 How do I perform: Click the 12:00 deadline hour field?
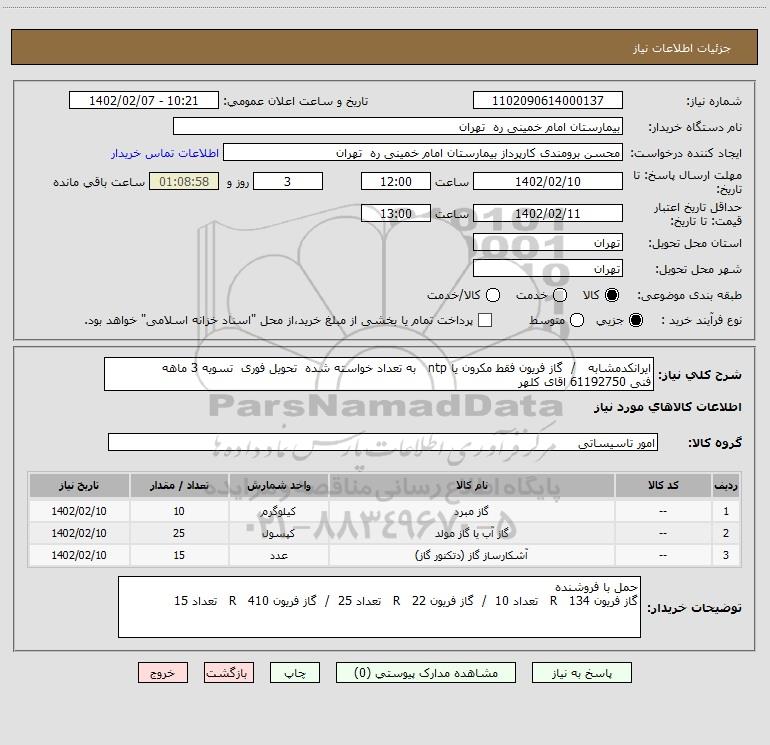click(x=396, y=181)
